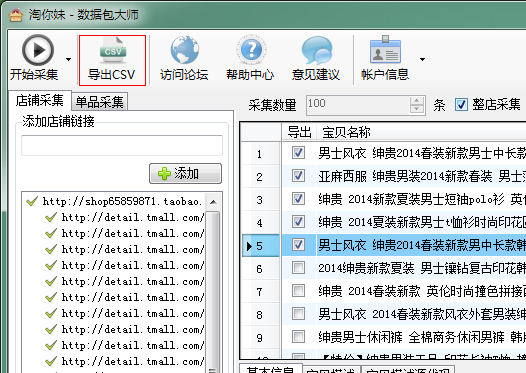
Task: Click the app logo in the title bar
Action: [16, 15]
